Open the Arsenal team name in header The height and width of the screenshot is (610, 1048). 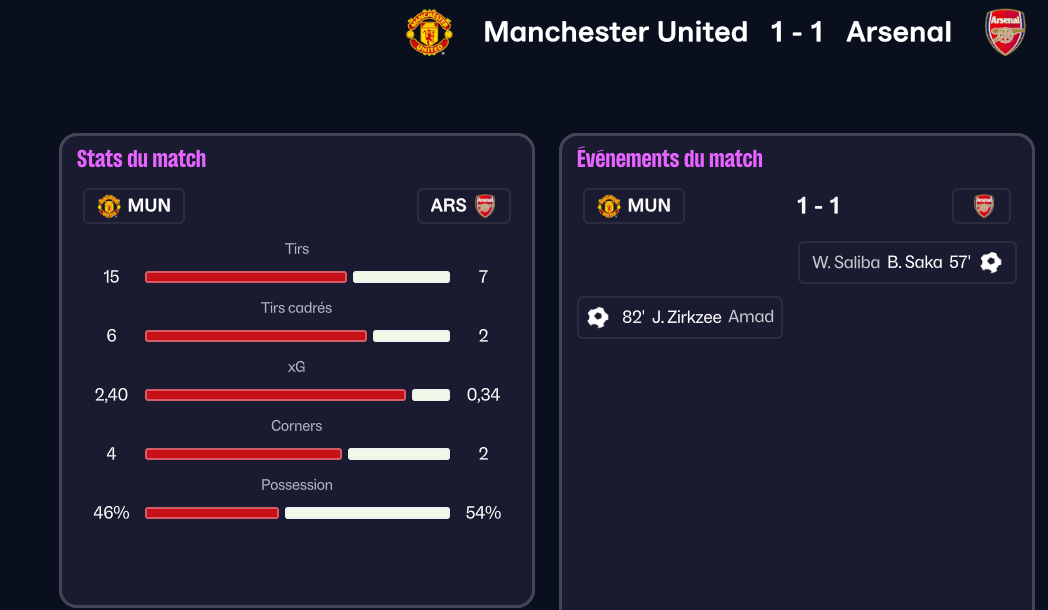tap(899, 32)
